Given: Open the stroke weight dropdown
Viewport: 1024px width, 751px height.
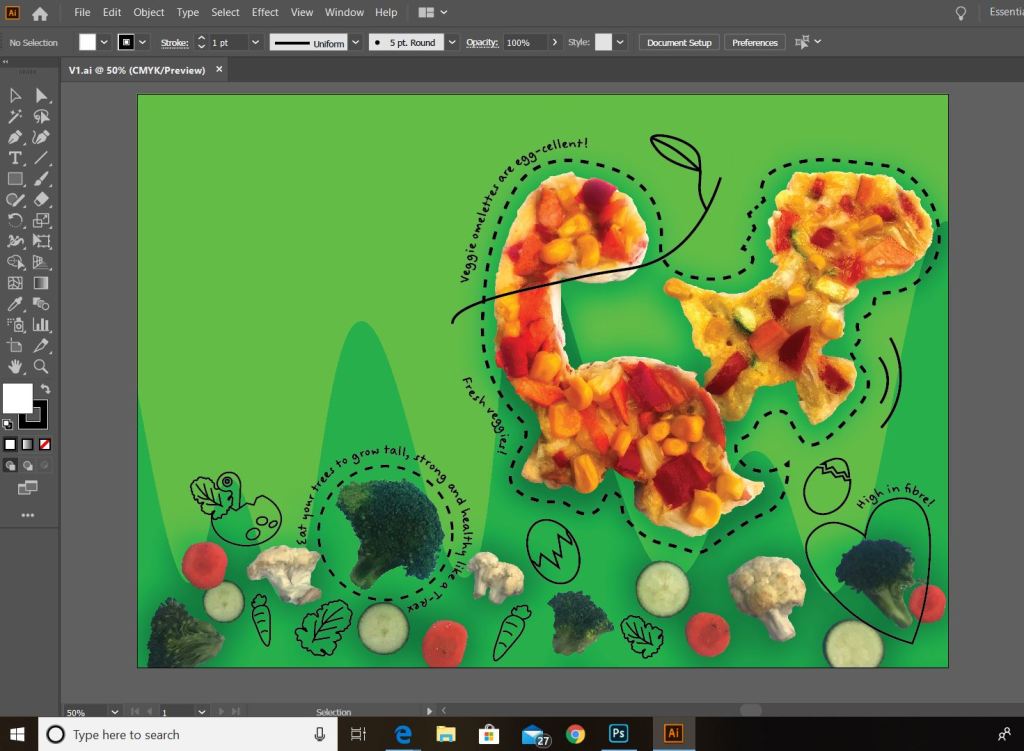Looking at the screenshot, I should point(255,42).
